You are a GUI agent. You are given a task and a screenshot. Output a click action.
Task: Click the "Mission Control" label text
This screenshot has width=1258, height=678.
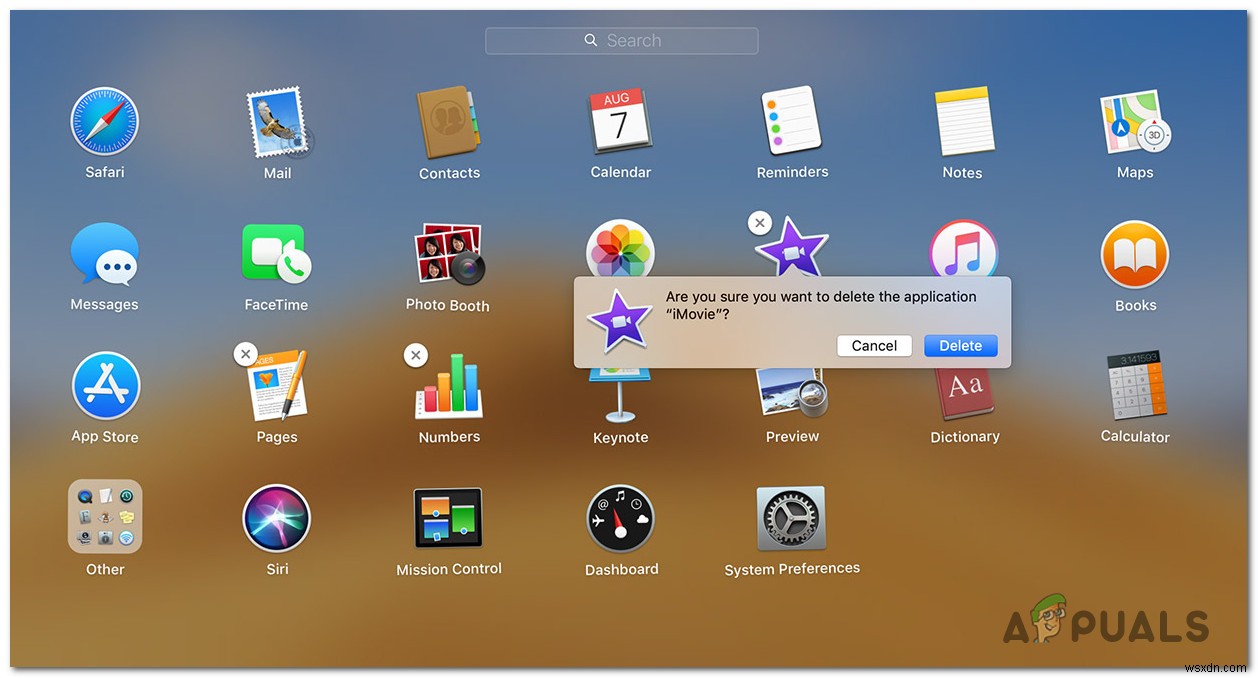pyautogui.click(x=449, y=569)
